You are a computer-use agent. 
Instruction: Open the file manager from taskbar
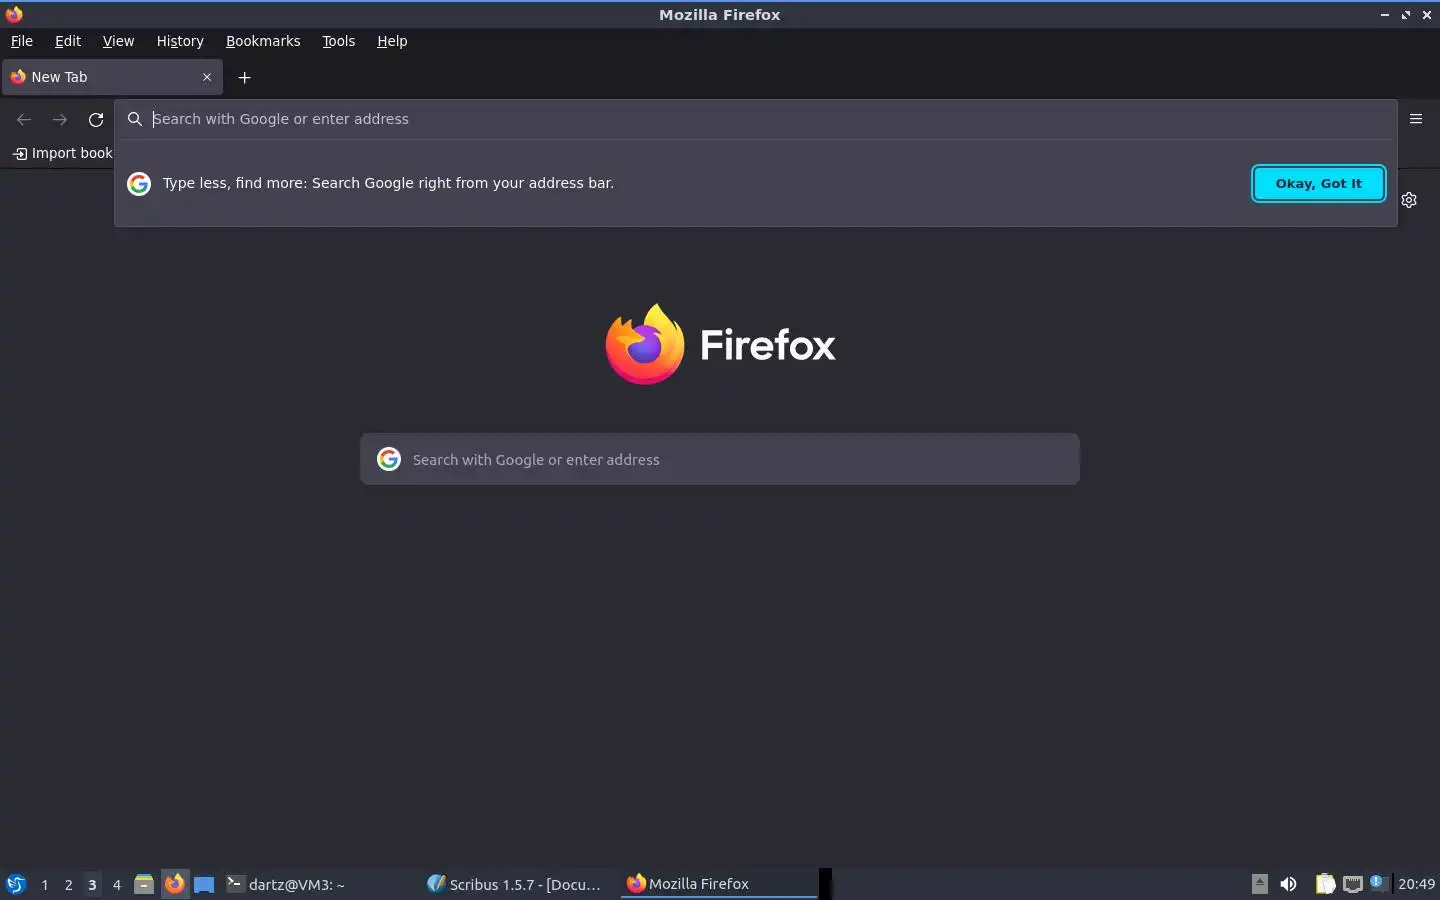(144, 884)
